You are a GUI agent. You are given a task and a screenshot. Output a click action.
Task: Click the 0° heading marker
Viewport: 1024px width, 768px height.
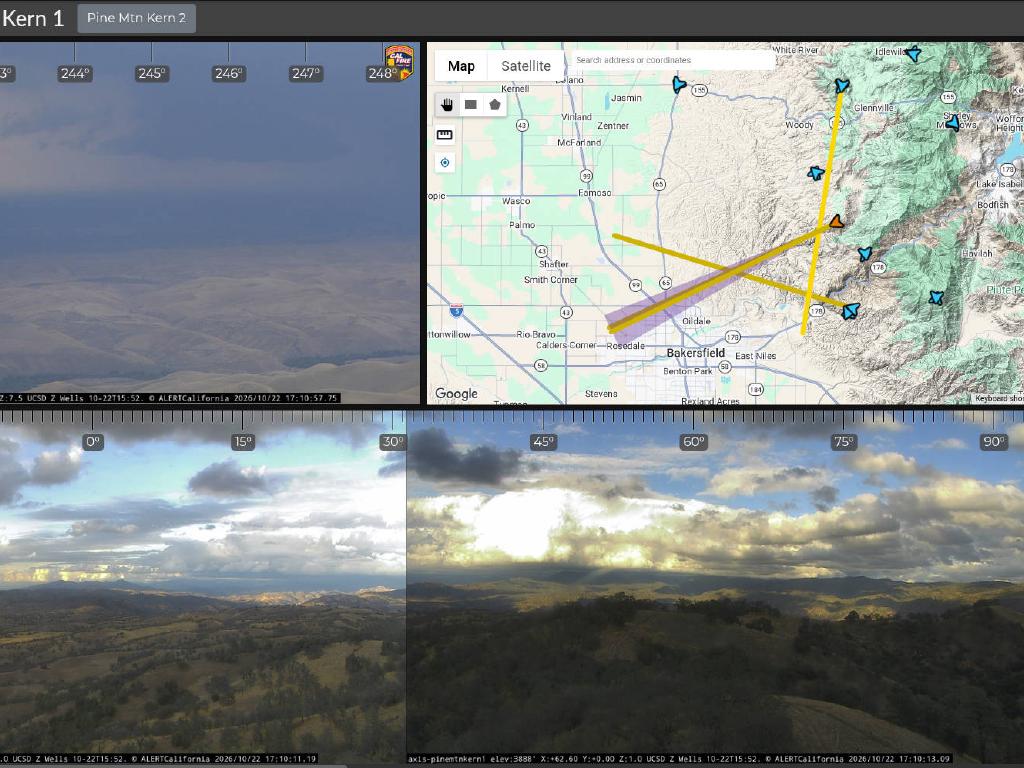93,442
